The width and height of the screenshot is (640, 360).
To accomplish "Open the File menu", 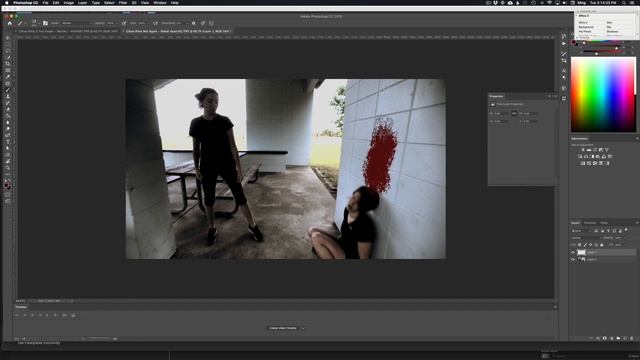I will click(x=45, y=2).
